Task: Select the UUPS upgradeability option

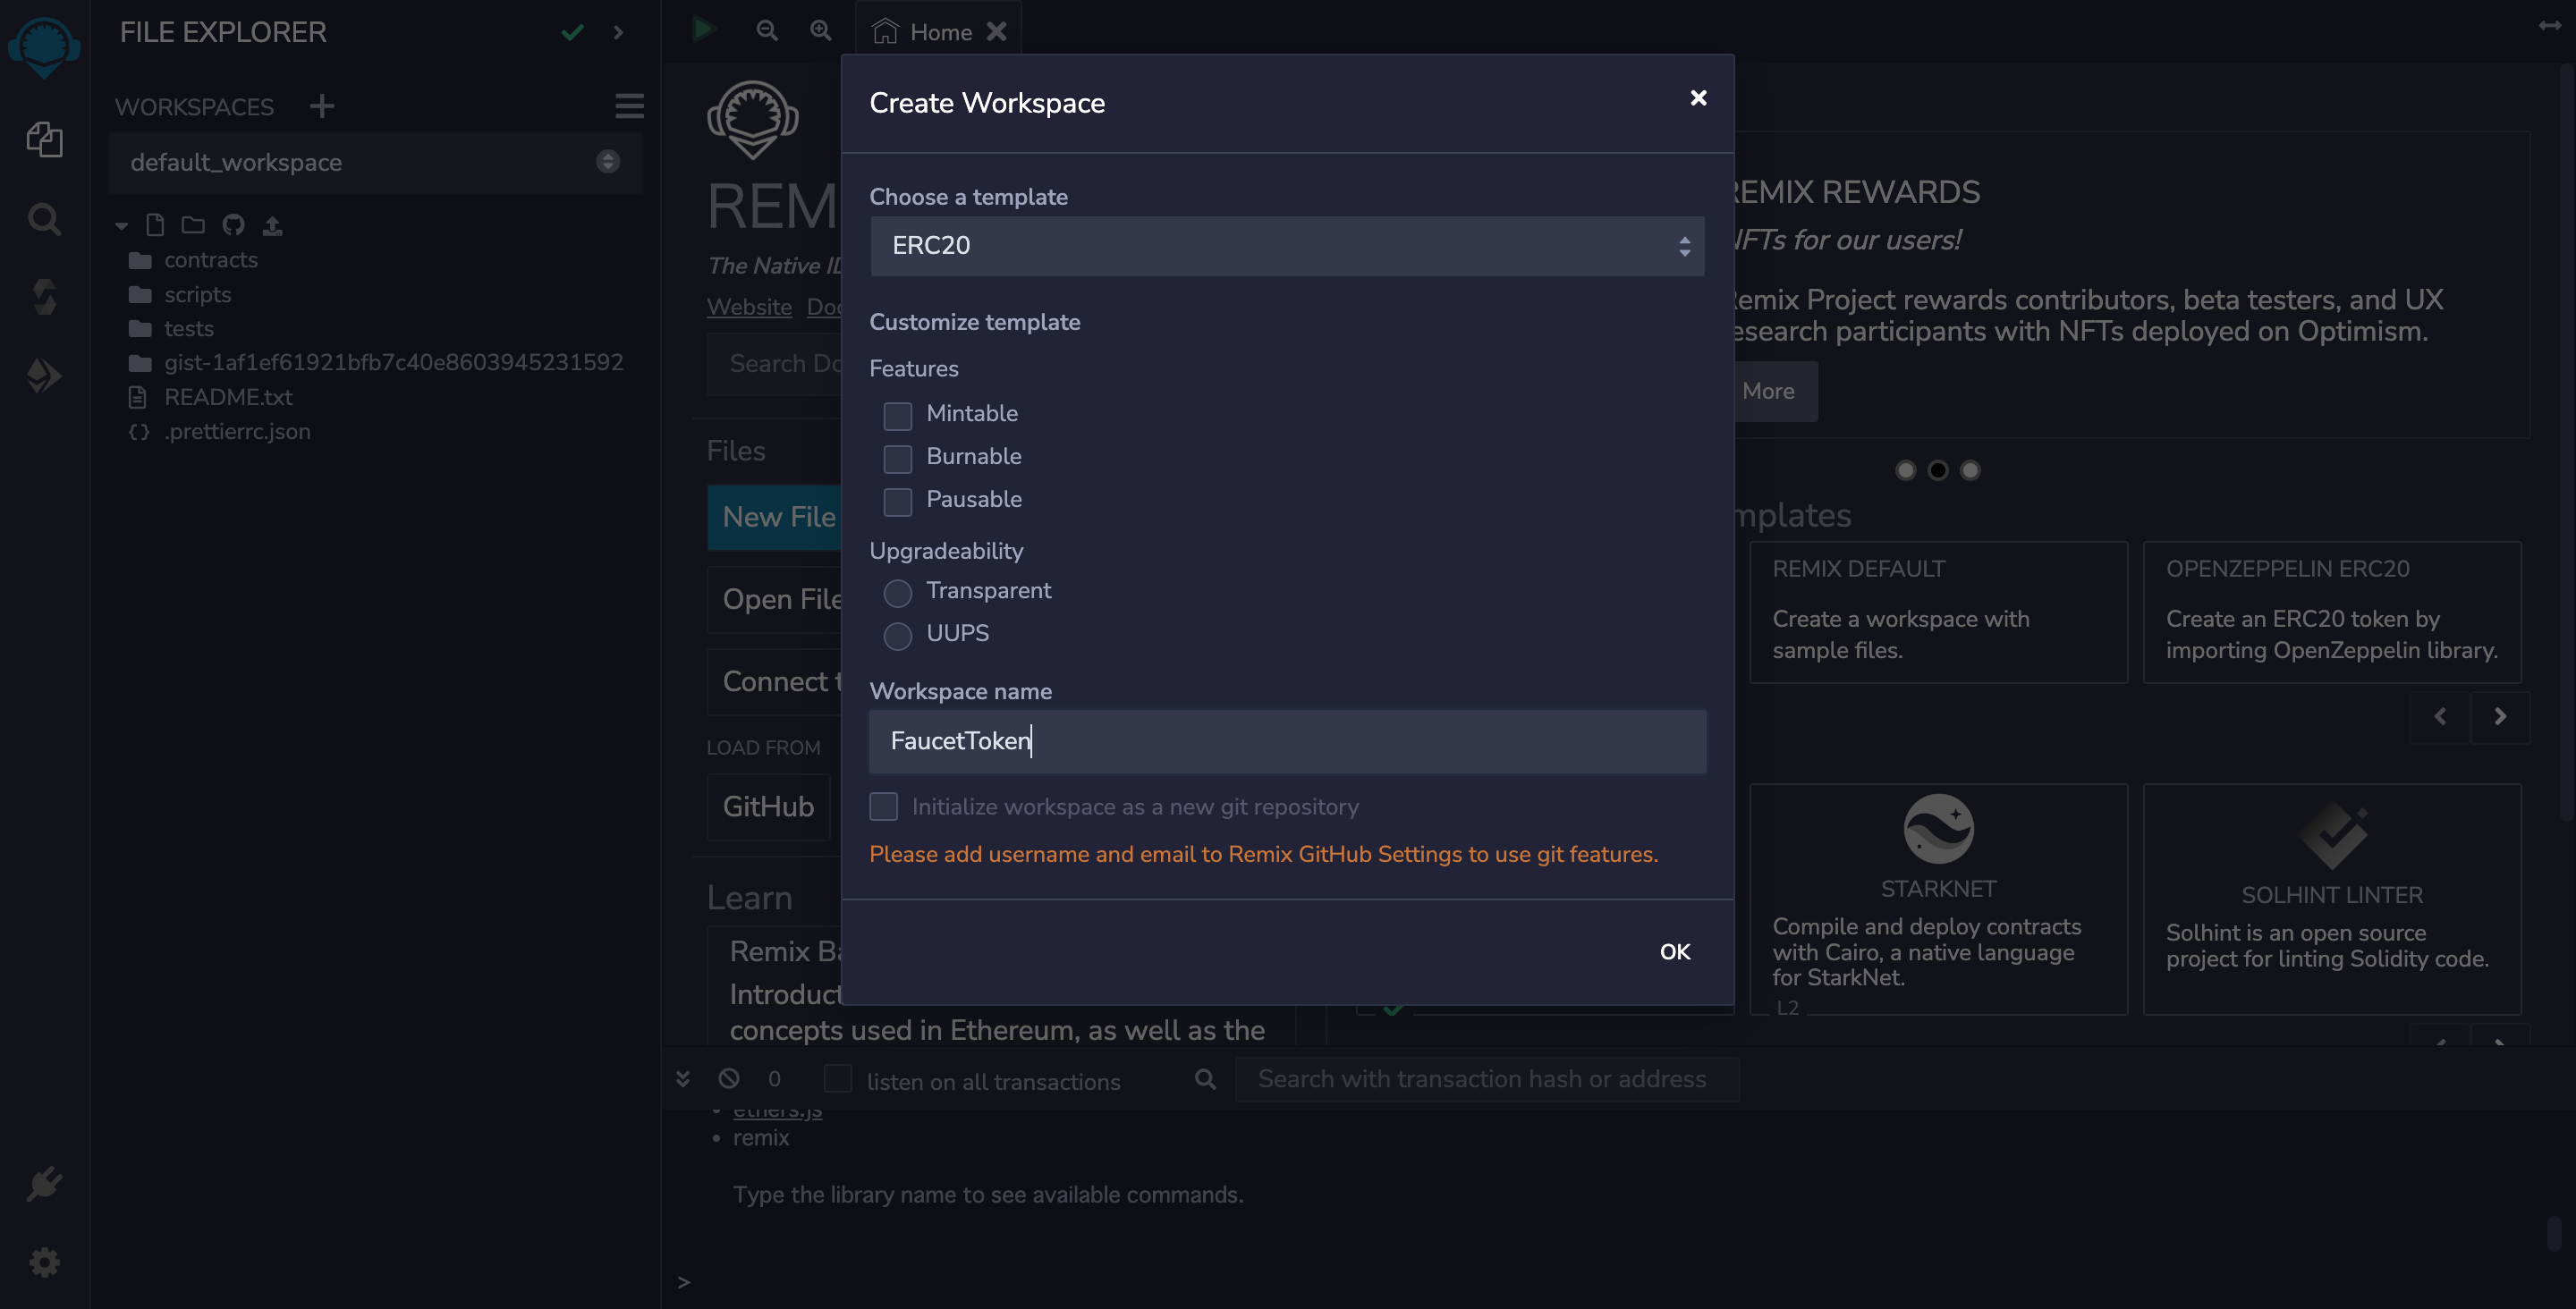Action: [x=897, y=636]
